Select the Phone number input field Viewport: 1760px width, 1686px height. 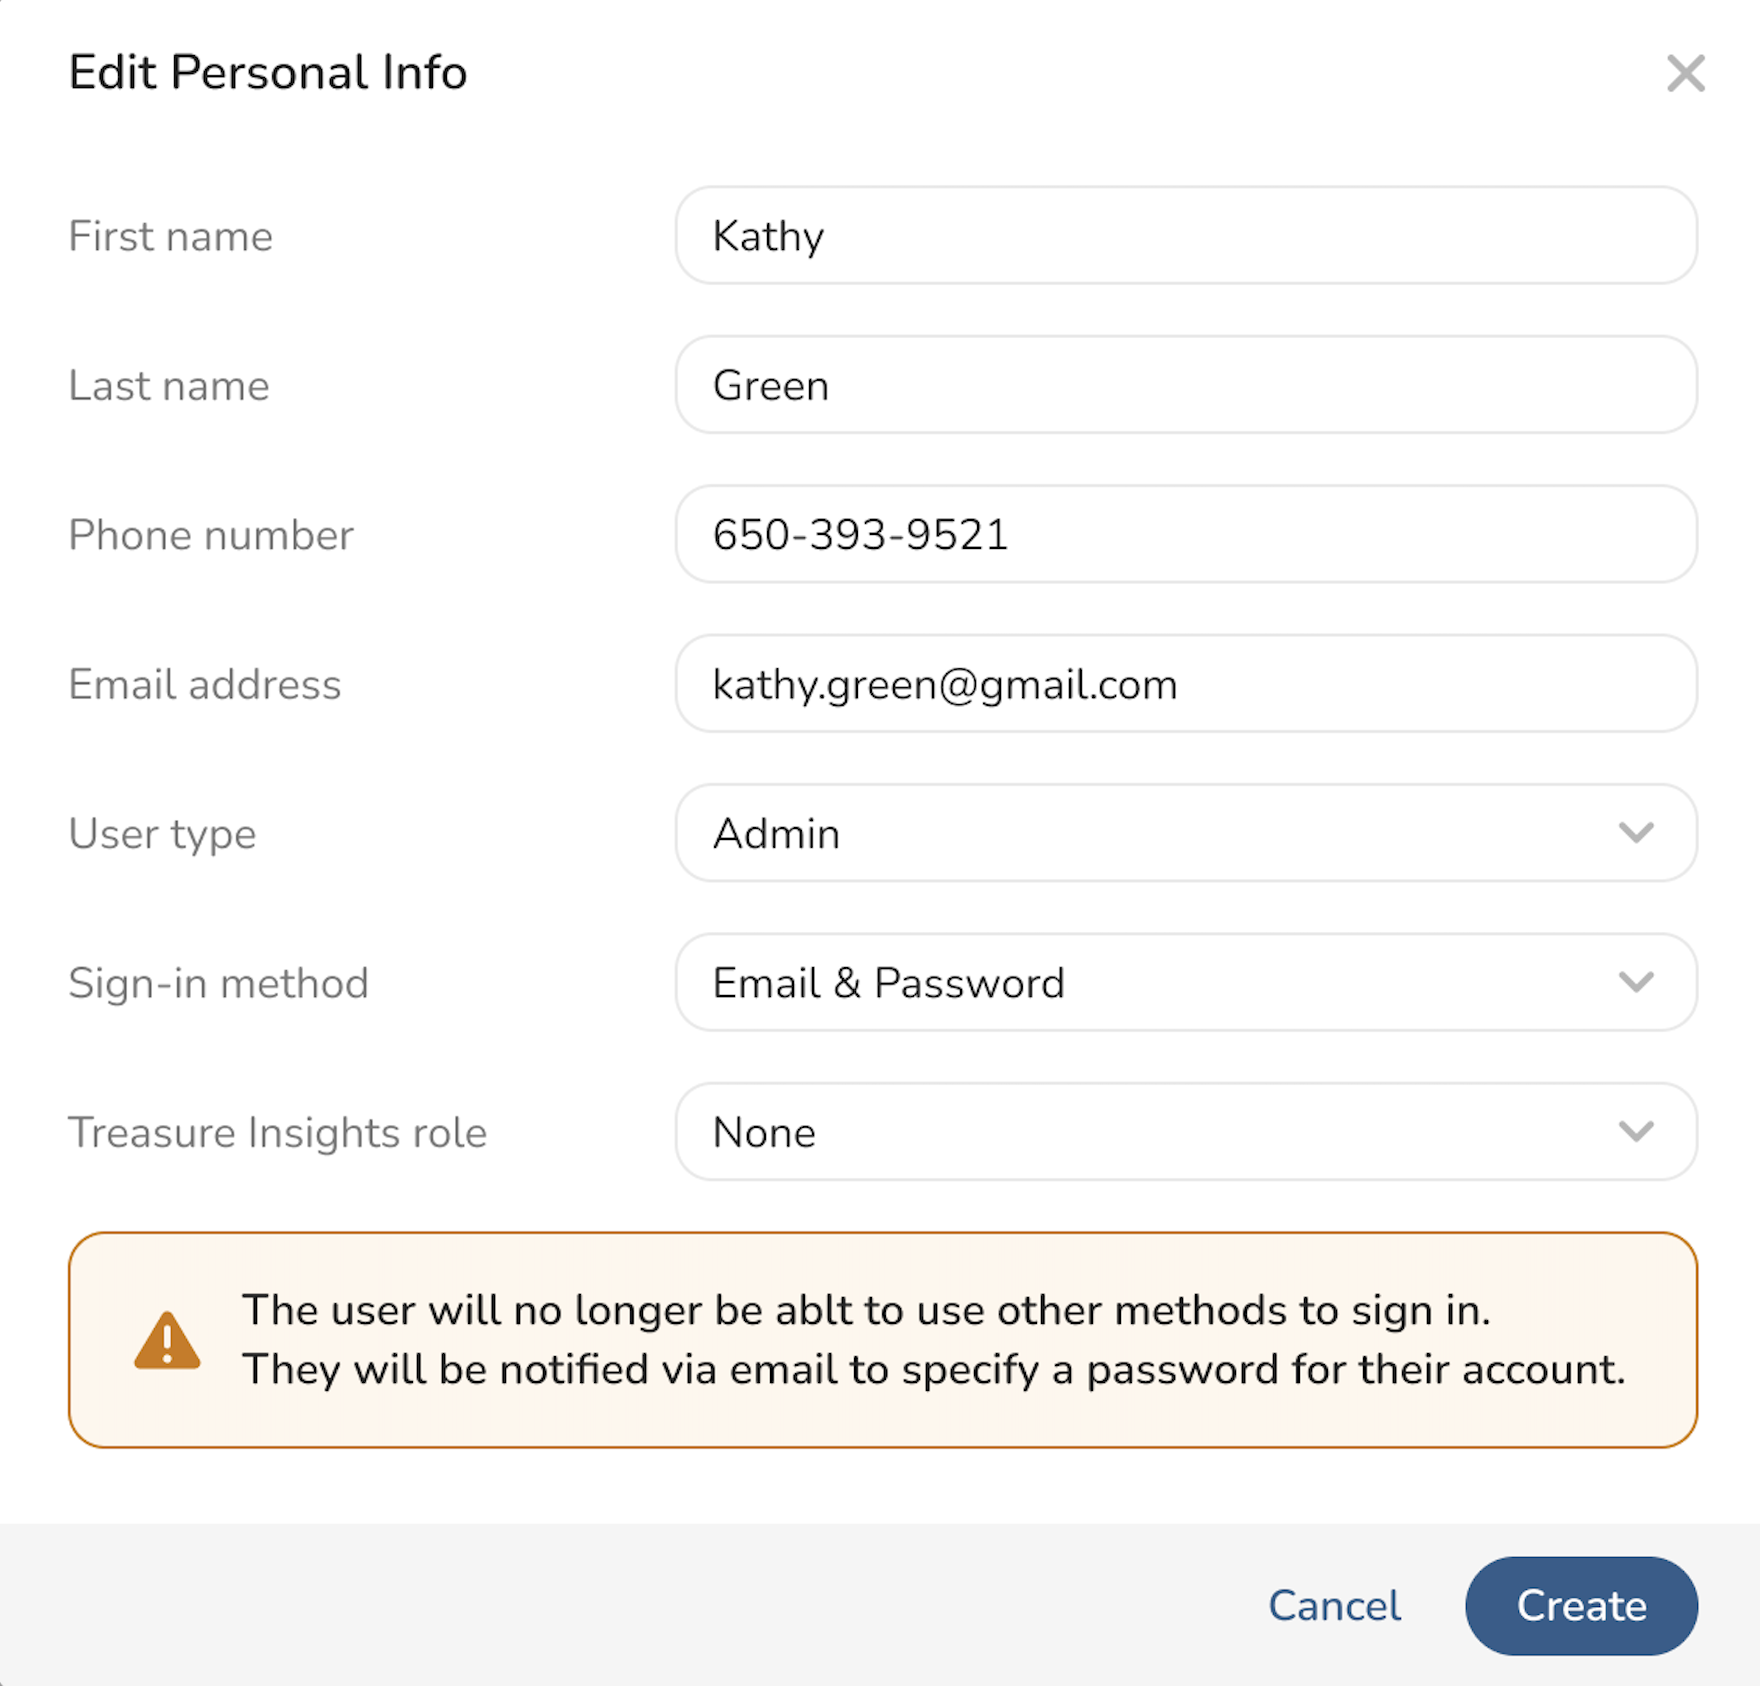pyautogui.click(x=1185, y=534)
